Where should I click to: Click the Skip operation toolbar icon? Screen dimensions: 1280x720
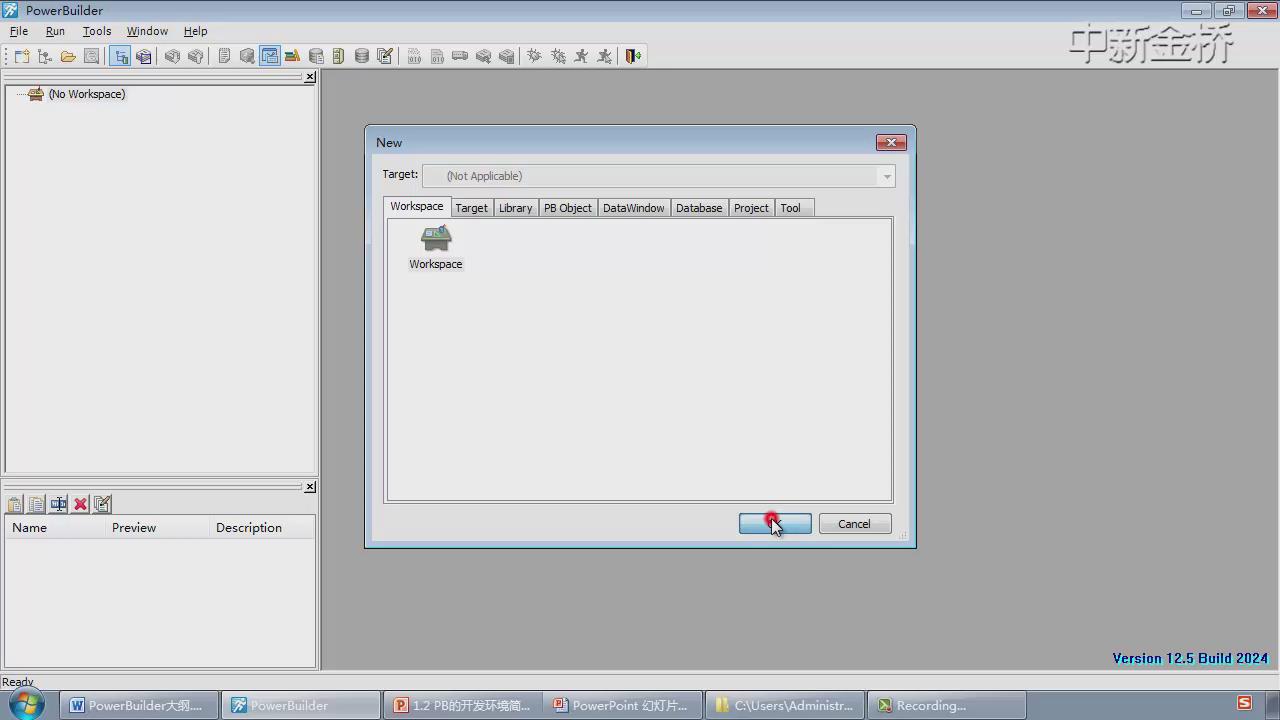click(x=483, y=56)
